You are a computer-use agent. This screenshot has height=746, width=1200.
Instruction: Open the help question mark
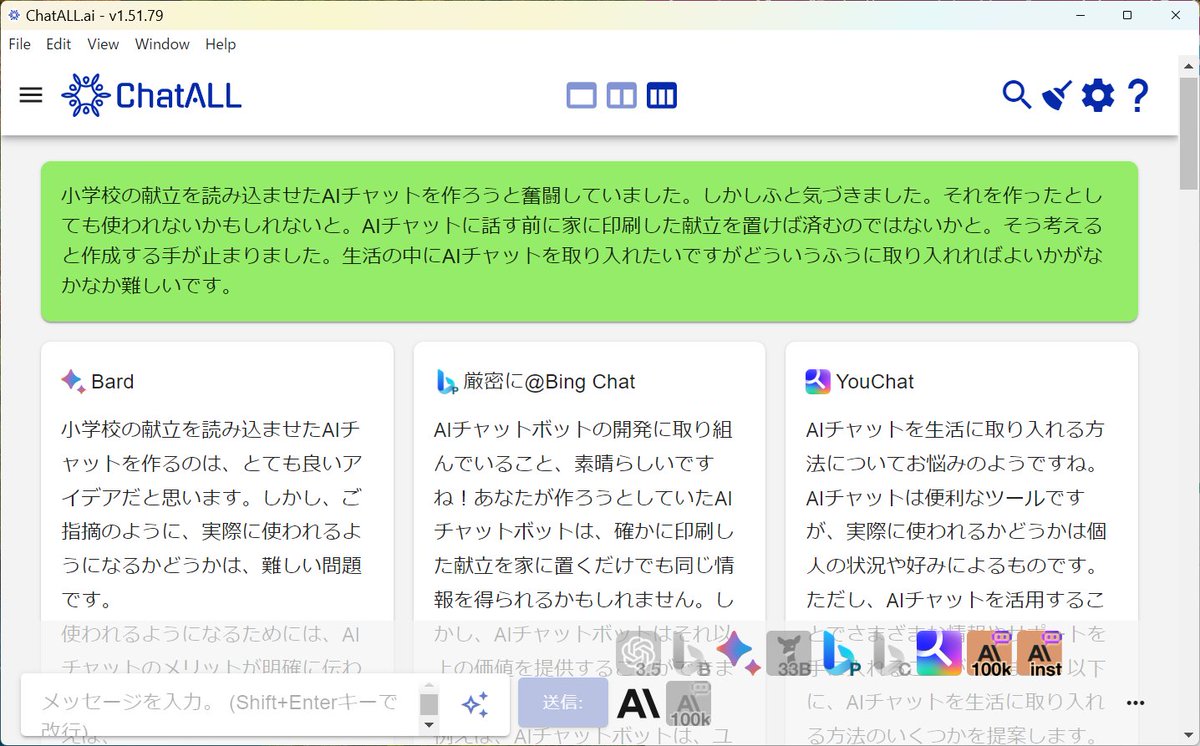(x=1138, y=95)
